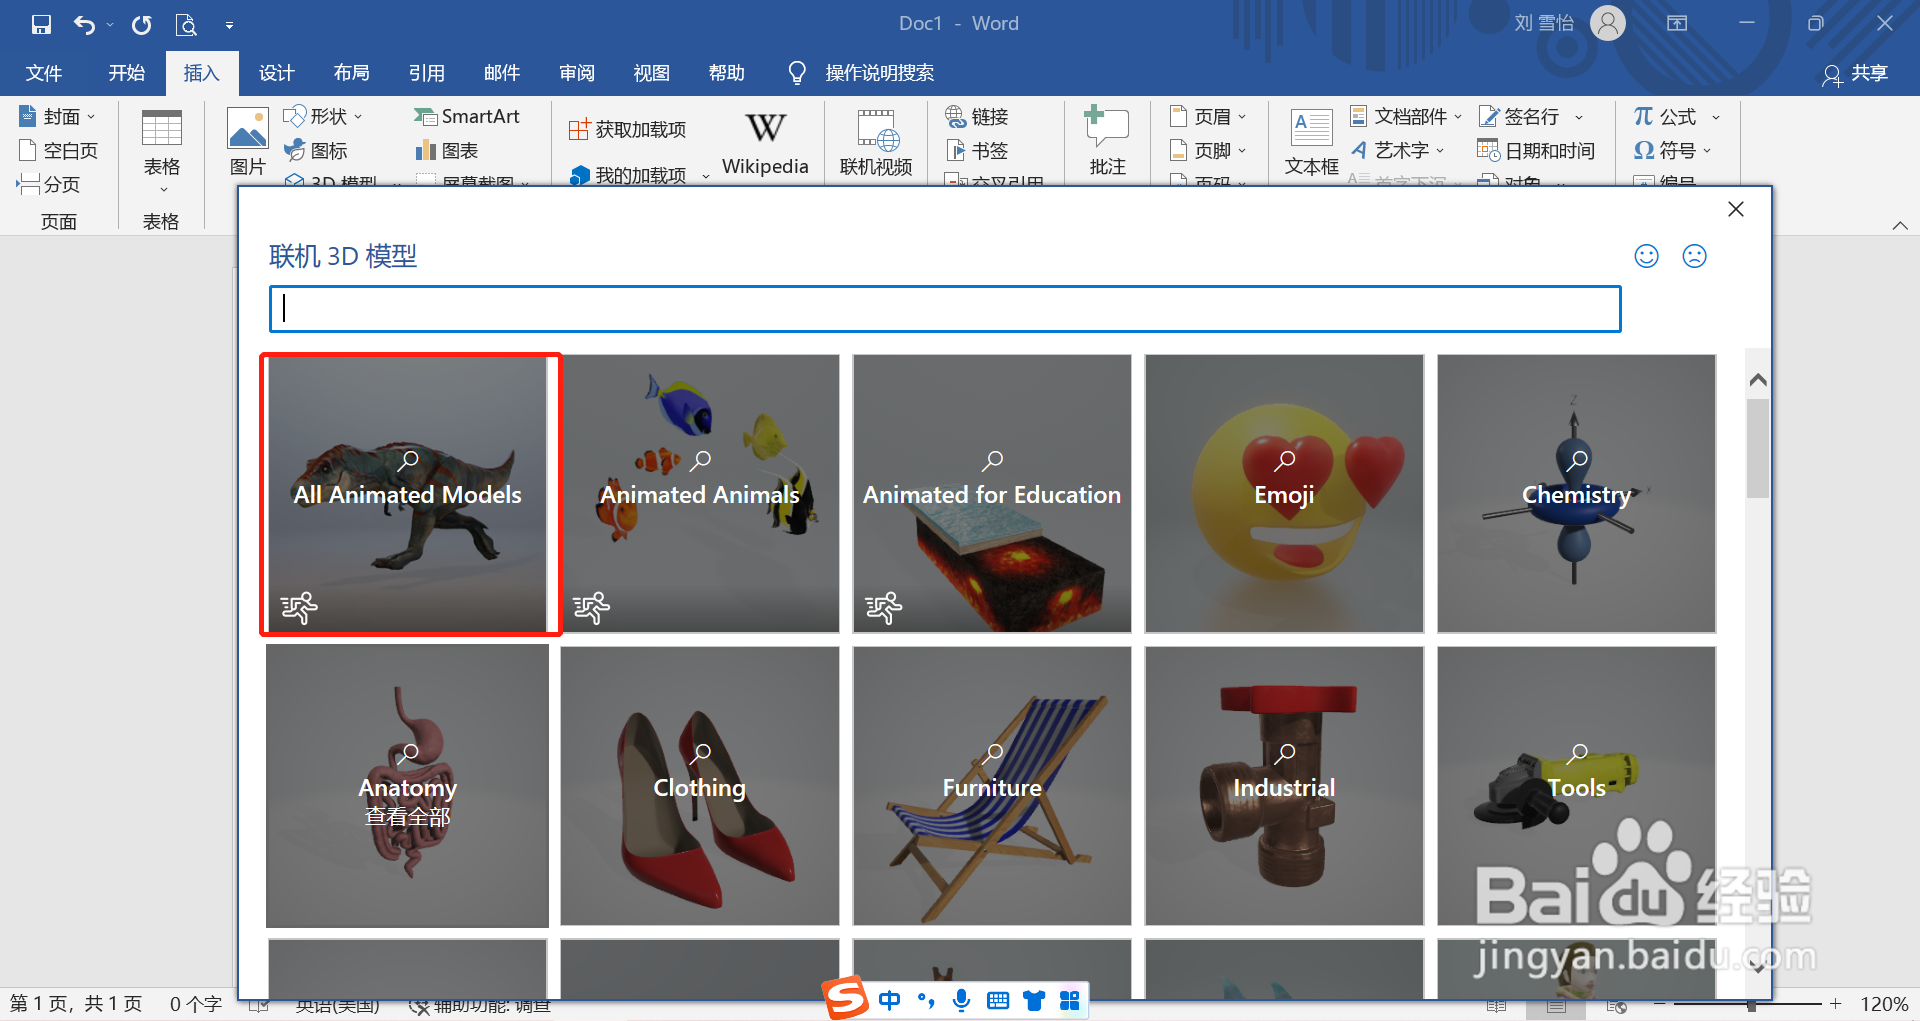1920x1021 pixels.
Task: Open the Tools category
Action: click(x=1576, y=786)
